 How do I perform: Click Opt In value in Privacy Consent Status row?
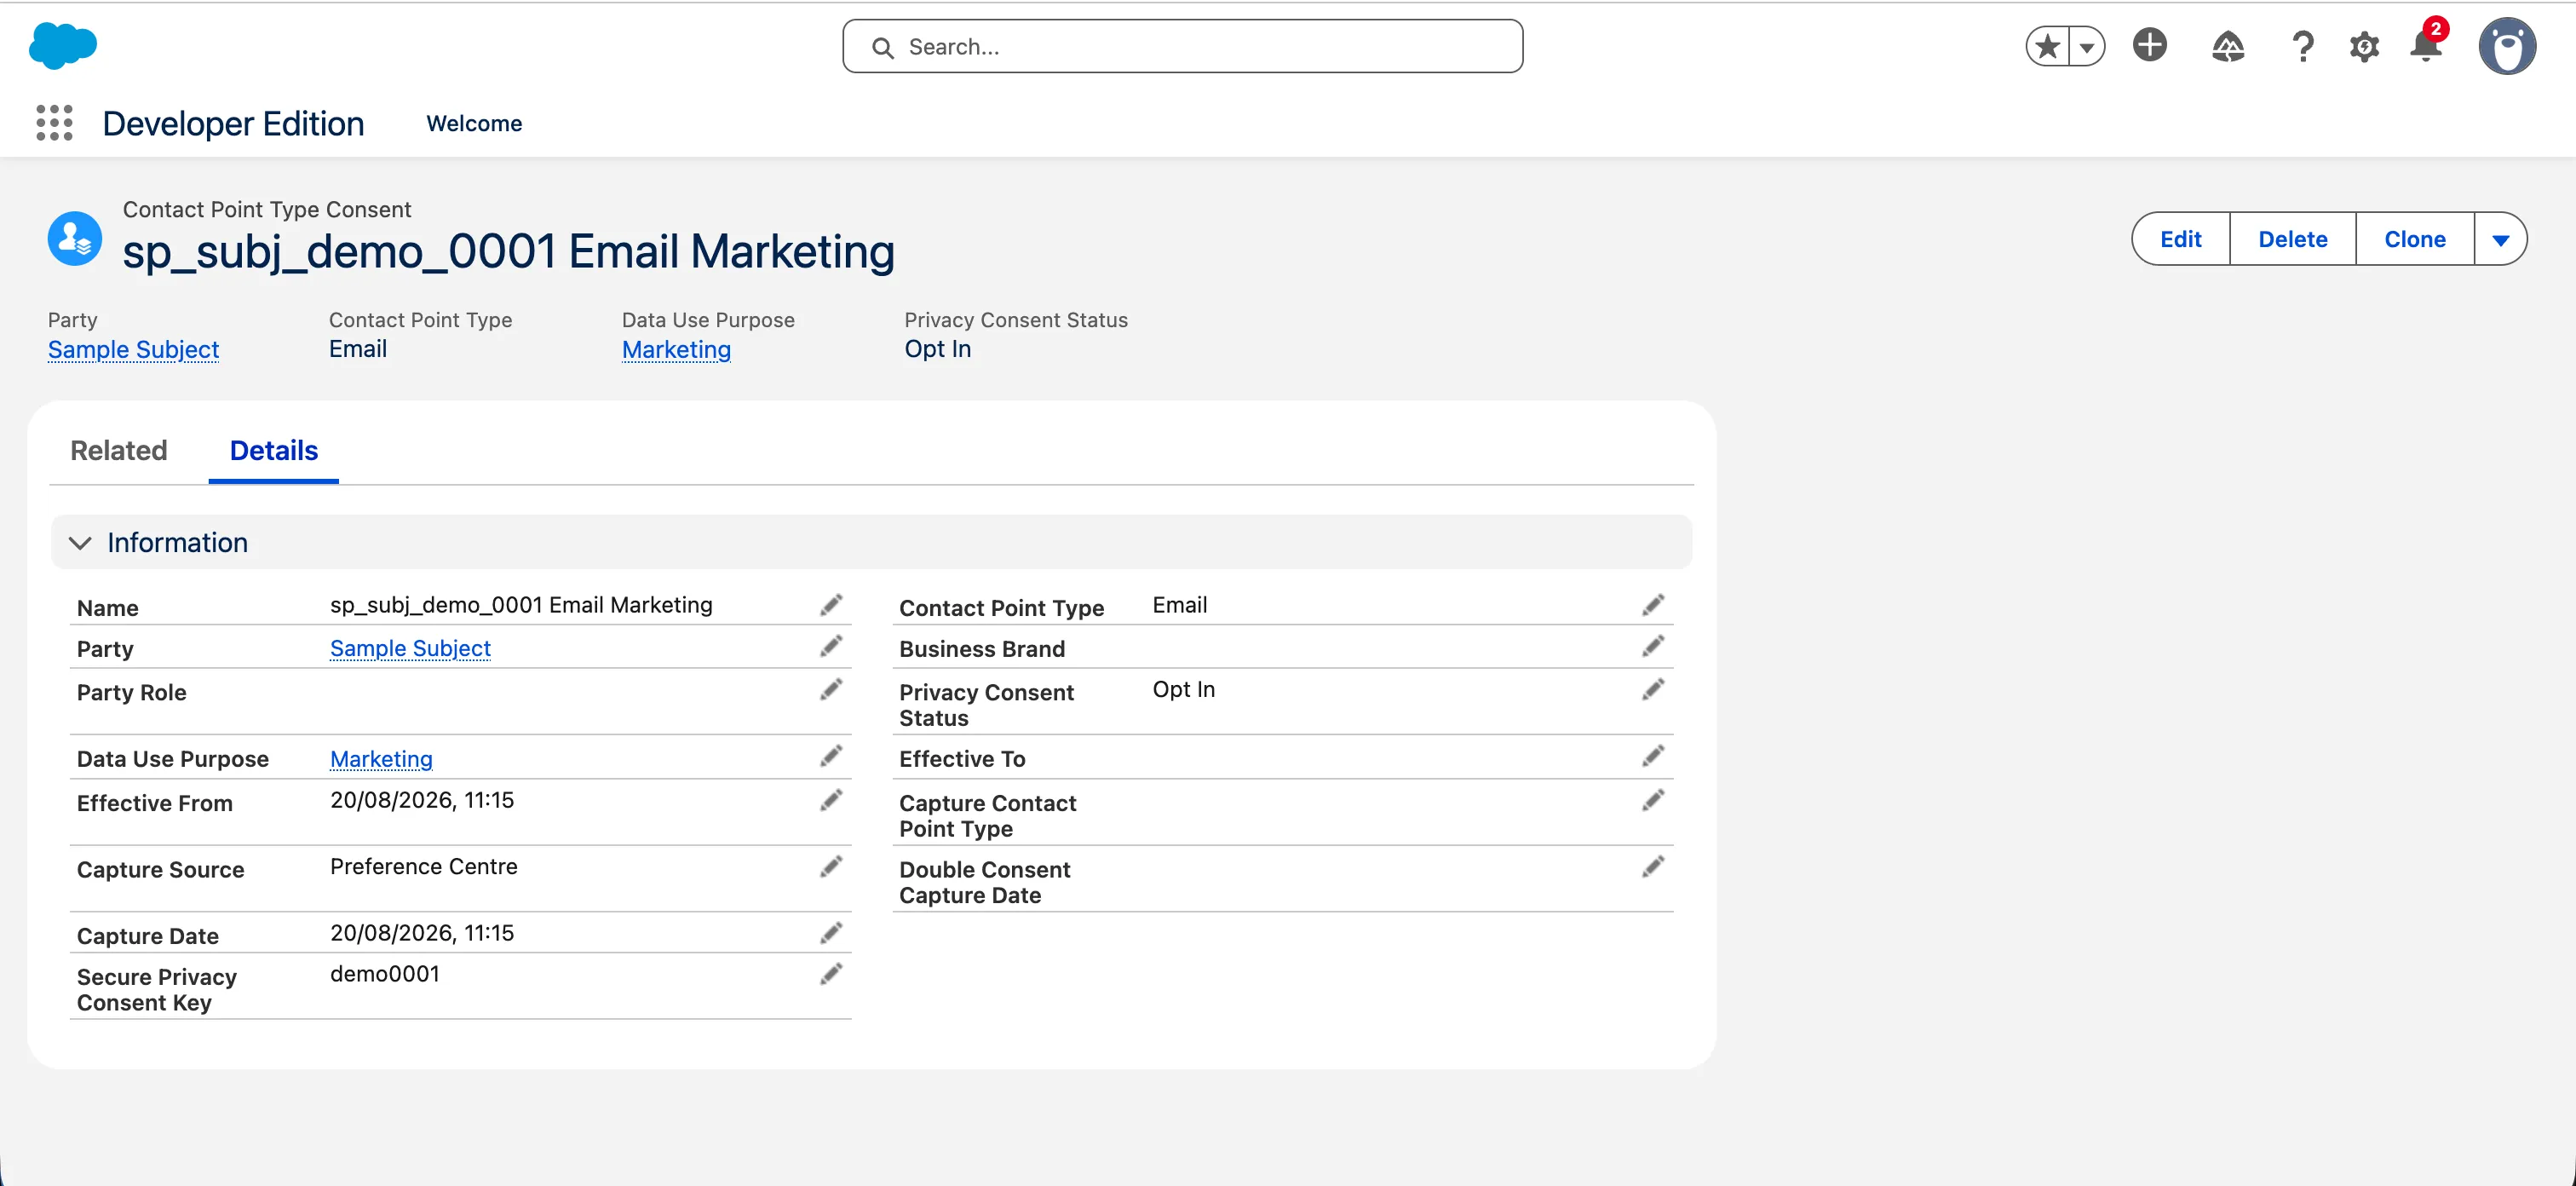[1184, 689]
